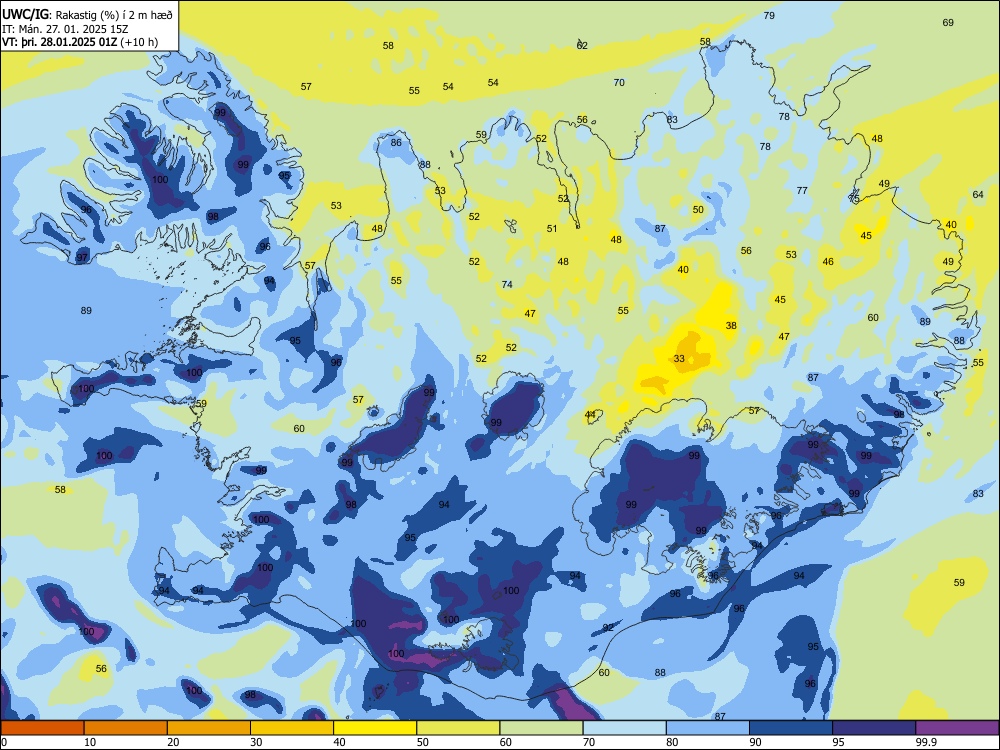Screen dimensions: 1000x750
Task: Click the light green 60–70 legend swatch
Action: click(541, 728)
